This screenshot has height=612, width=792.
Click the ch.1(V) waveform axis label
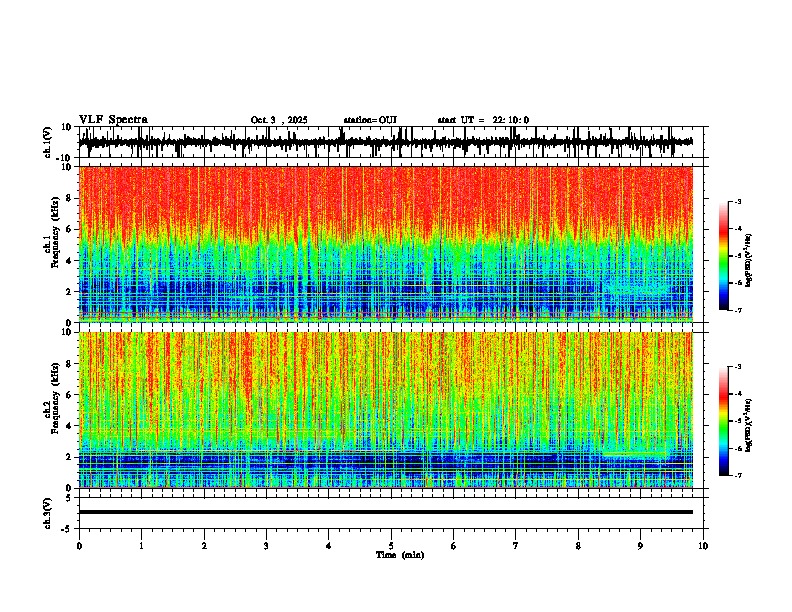pyautogui.click(x=49, y=142)
